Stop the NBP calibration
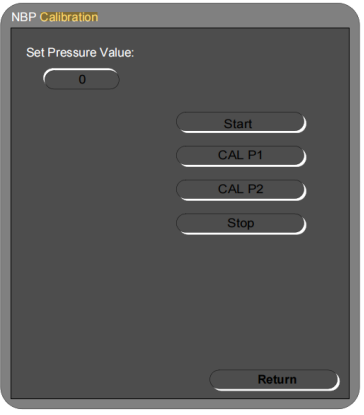The height and width of the screenshot is (415, 364). [241, 224]
